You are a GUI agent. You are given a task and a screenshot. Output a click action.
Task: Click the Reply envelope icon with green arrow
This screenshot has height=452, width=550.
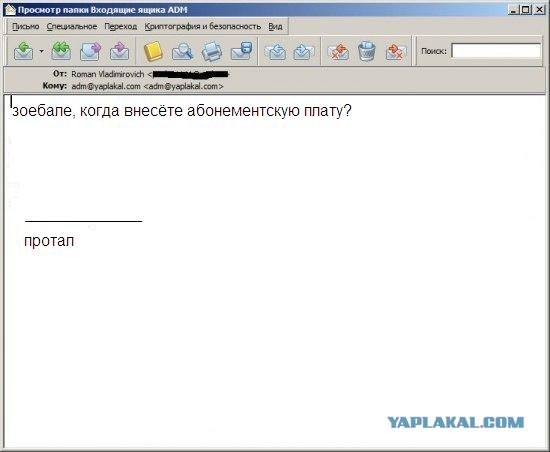[24, 51]
